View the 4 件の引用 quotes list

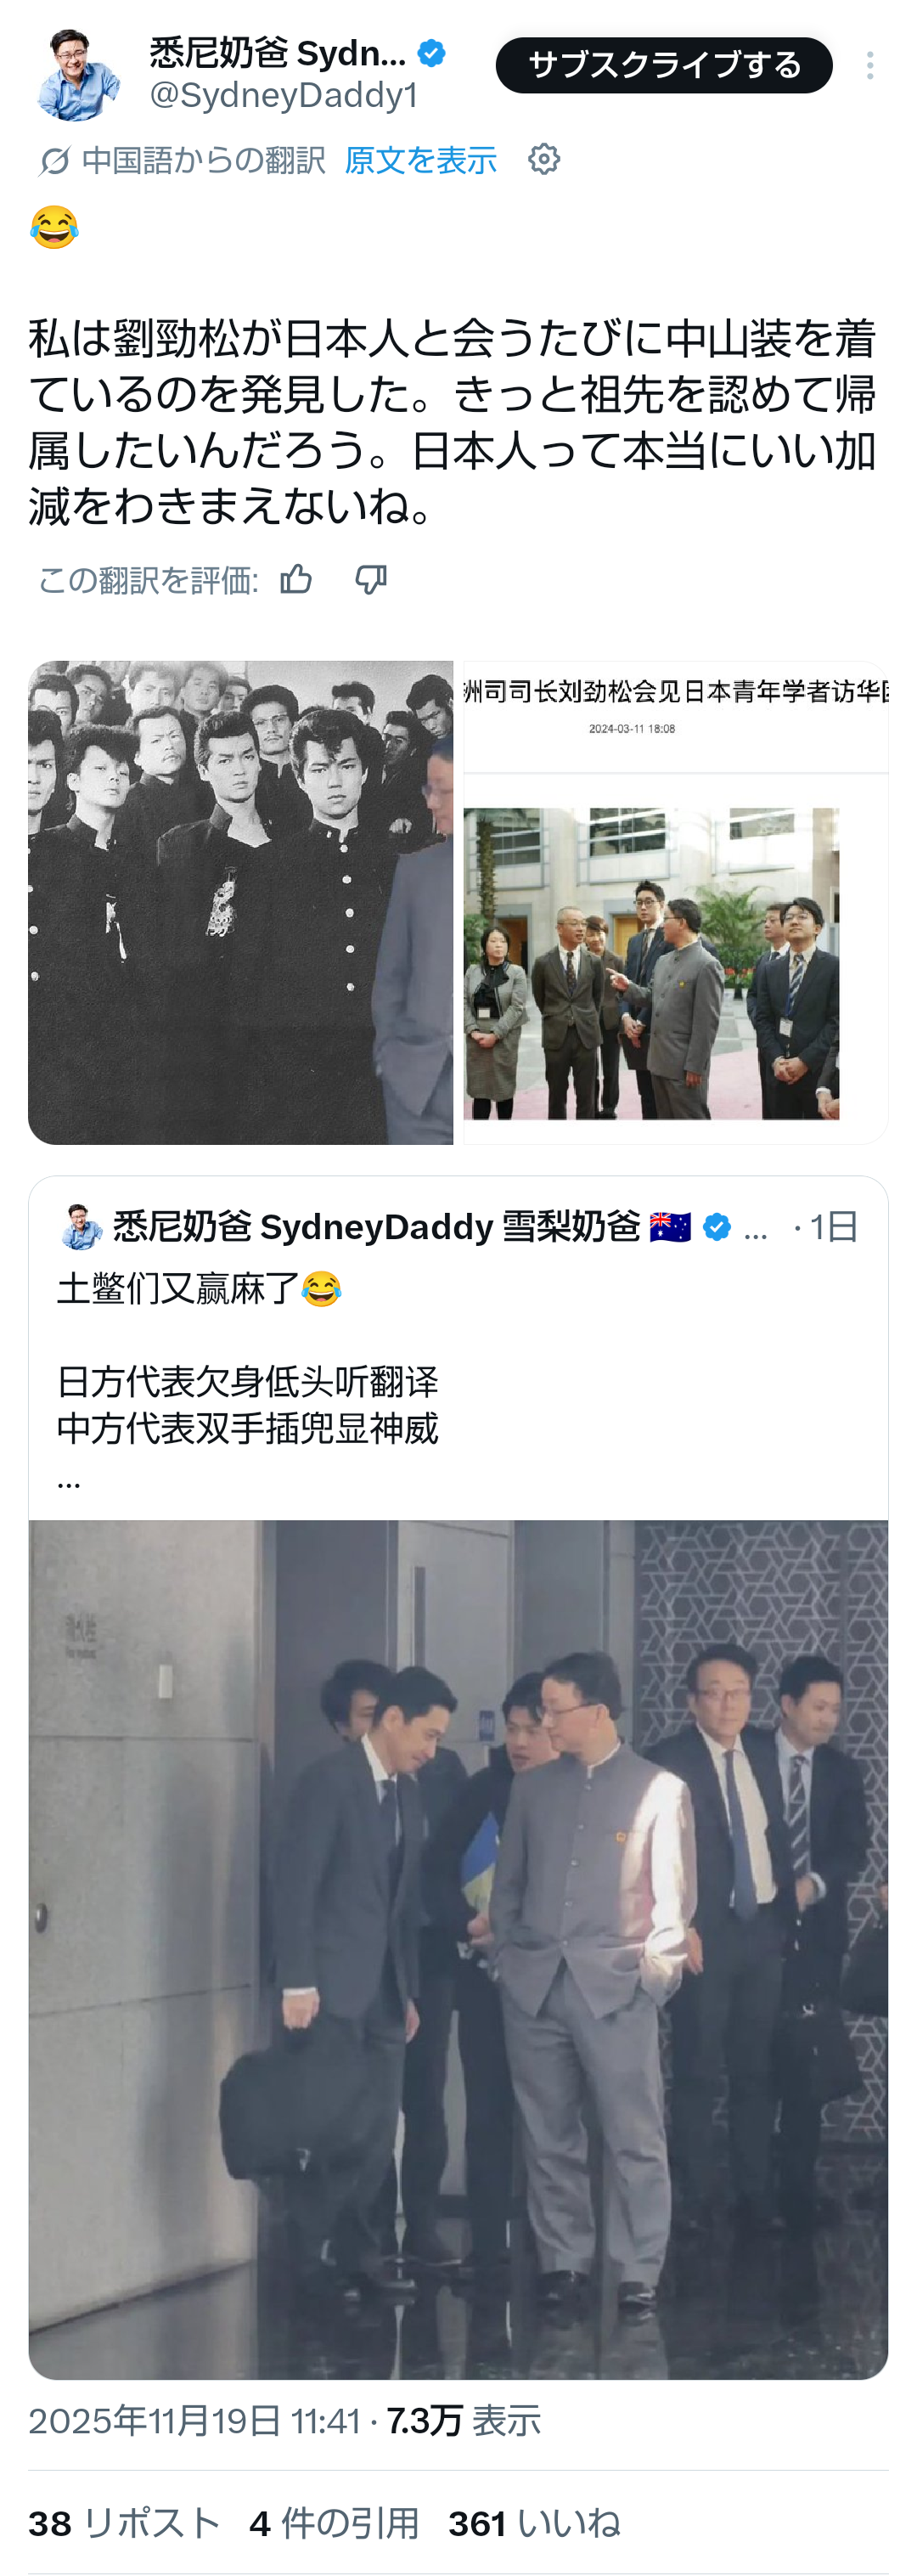(334, 2523)
